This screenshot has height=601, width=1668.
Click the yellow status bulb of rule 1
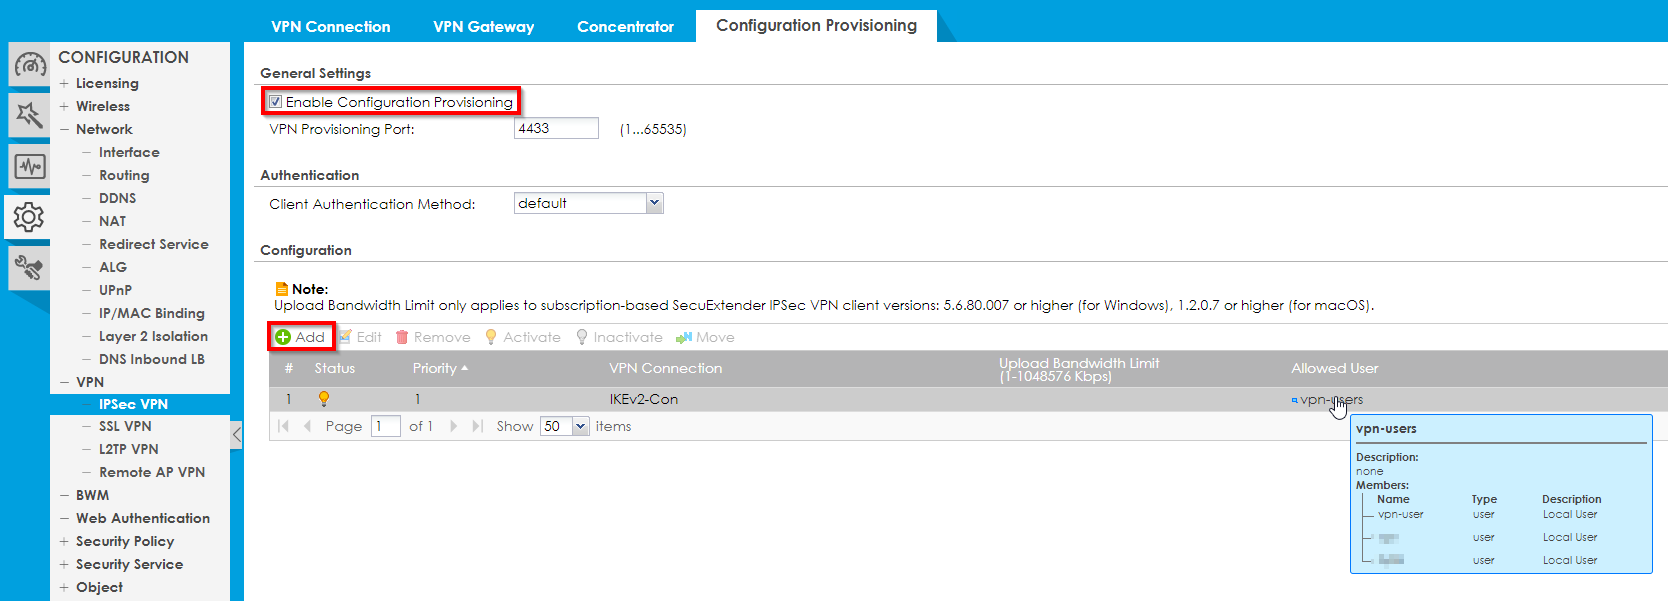324,399
